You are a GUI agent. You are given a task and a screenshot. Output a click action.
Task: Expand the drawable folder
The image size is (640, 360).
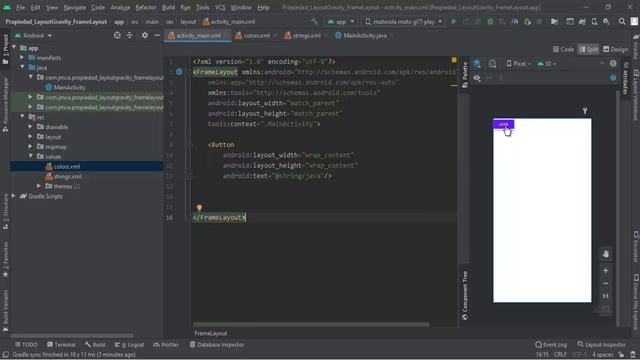point(31,127)
